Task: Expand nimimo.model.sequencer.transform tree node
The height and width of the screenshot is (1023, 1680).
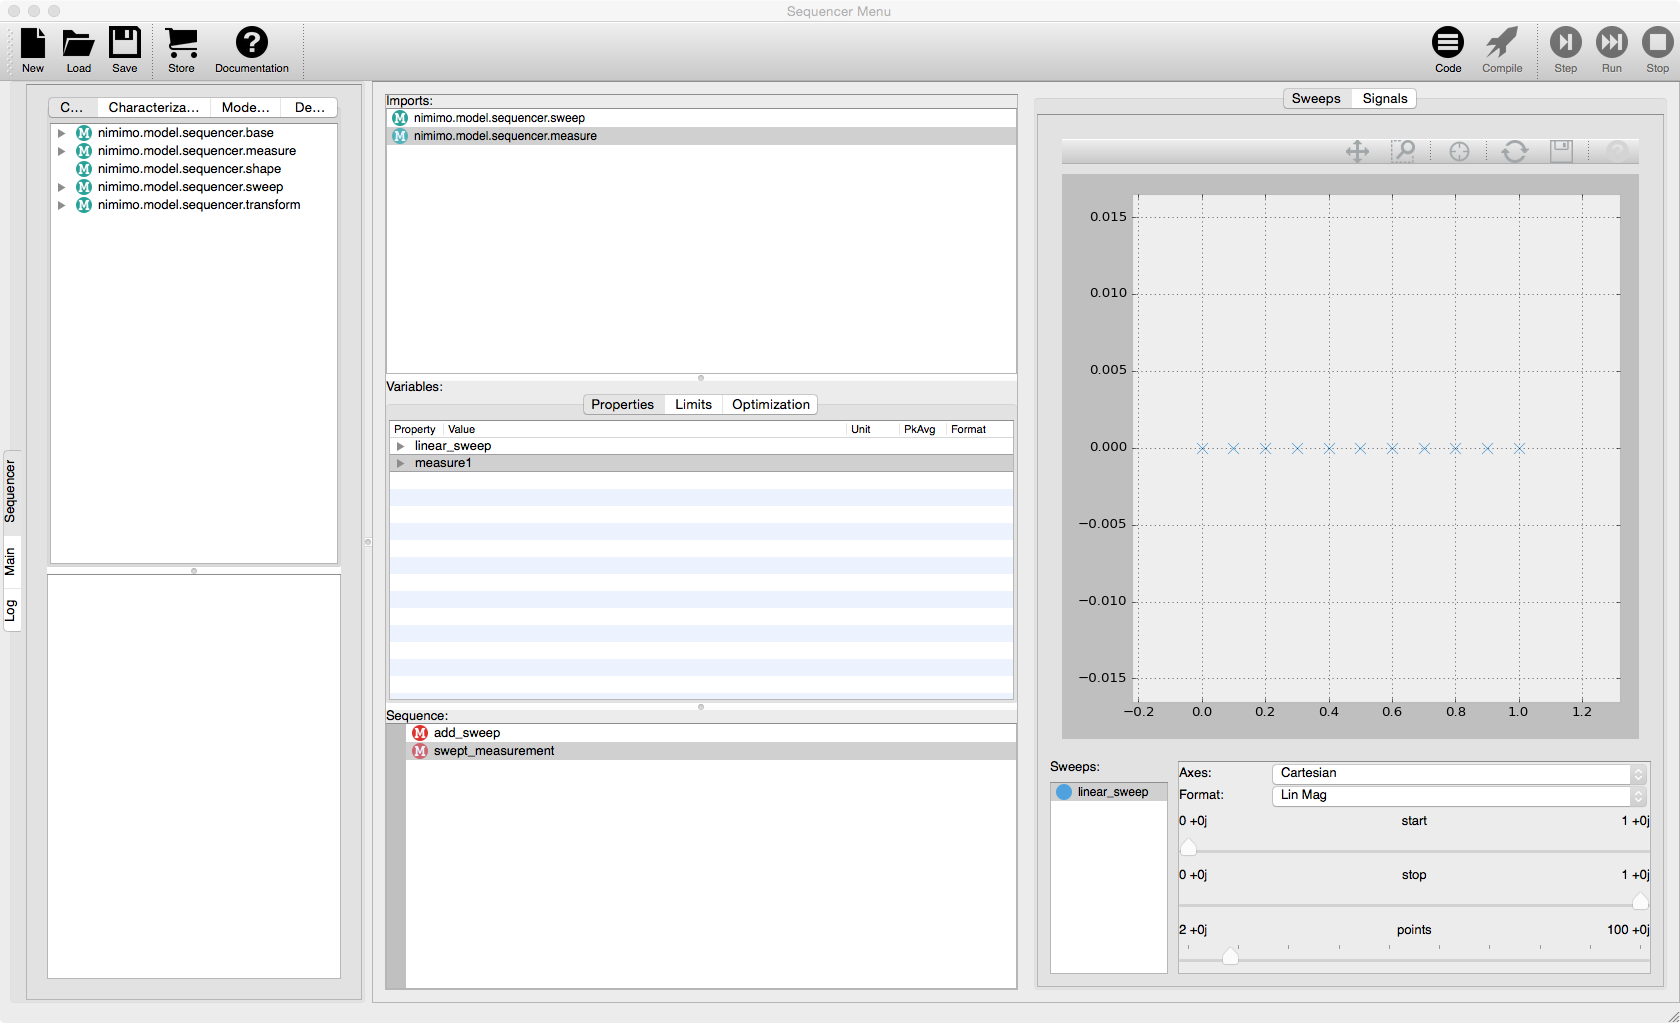Action: [62, 205]
